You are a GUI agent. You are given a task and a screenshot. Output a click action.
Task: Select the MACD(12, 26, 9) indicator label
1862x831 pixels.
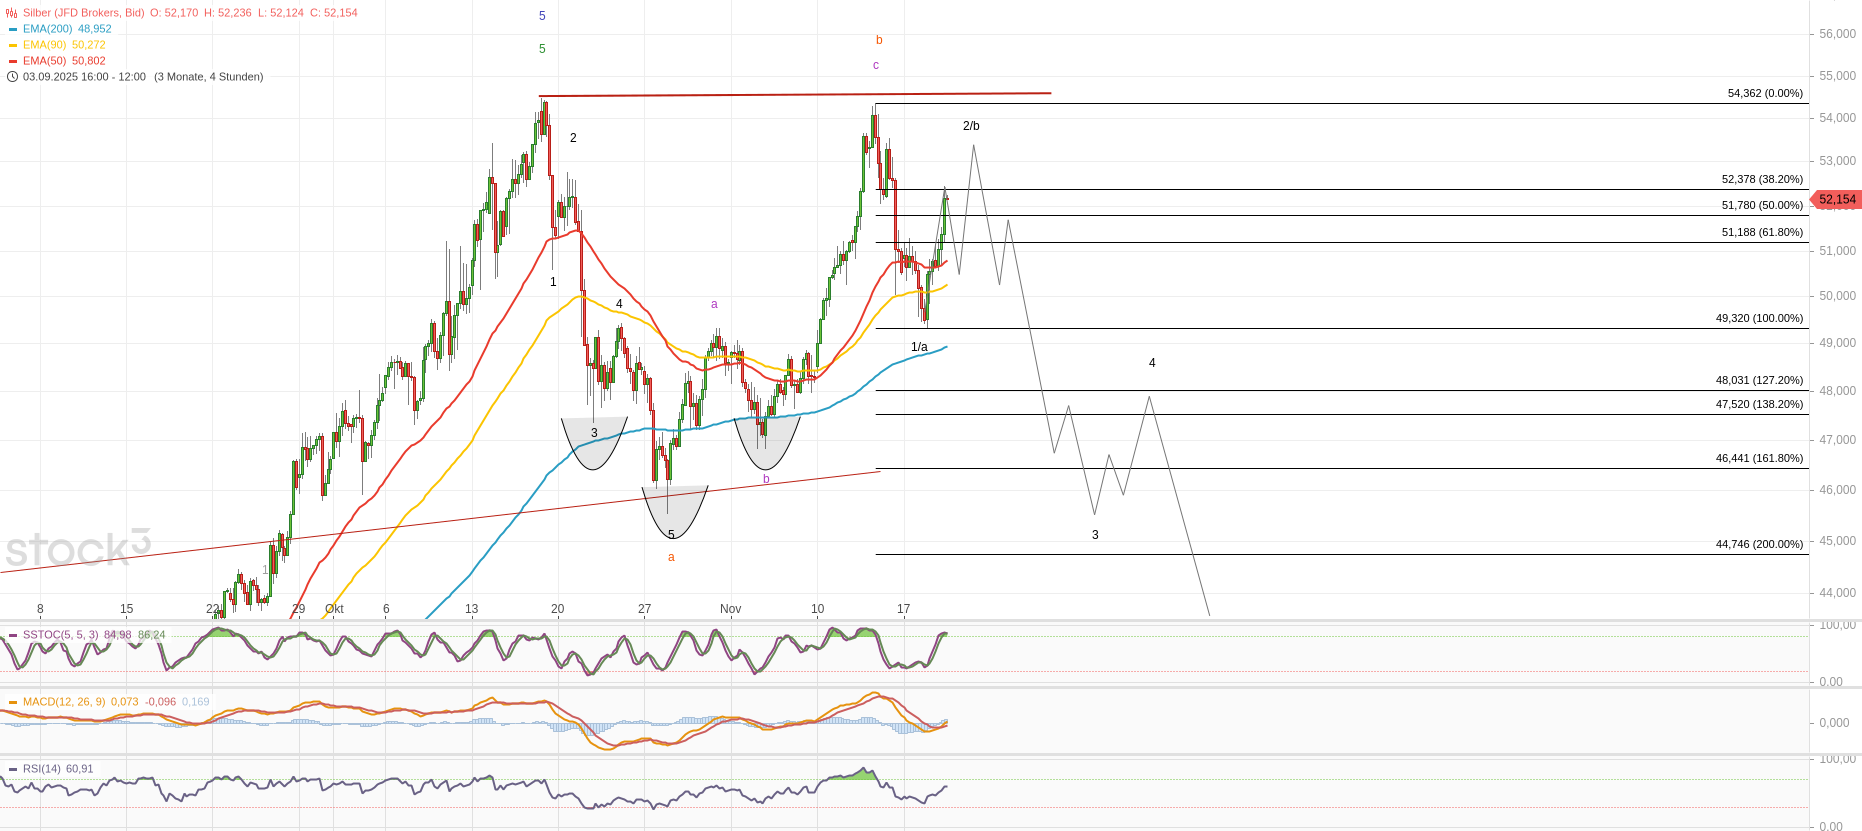pos(63,702)
